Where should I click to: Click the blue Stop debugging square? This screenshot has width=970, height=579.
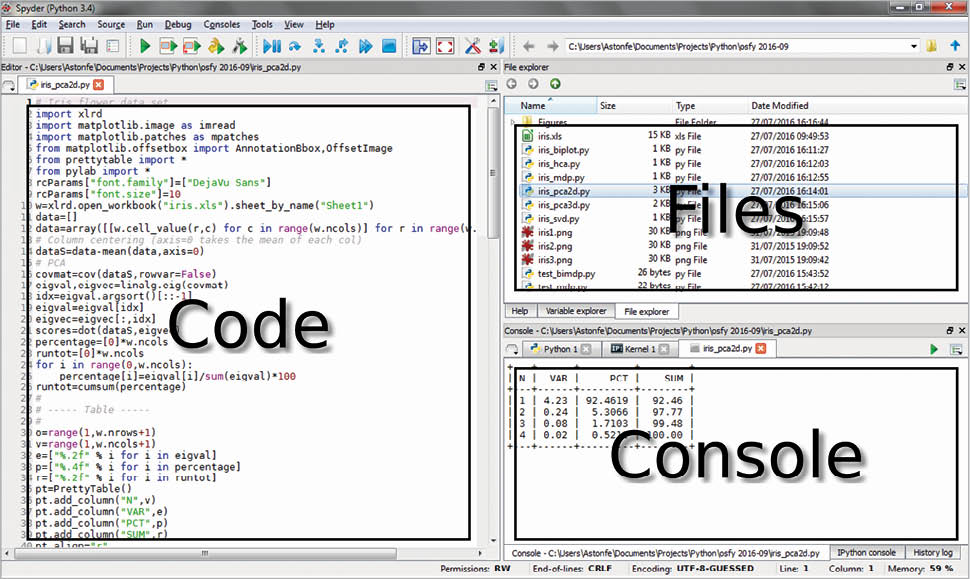[x=388, y=46]
